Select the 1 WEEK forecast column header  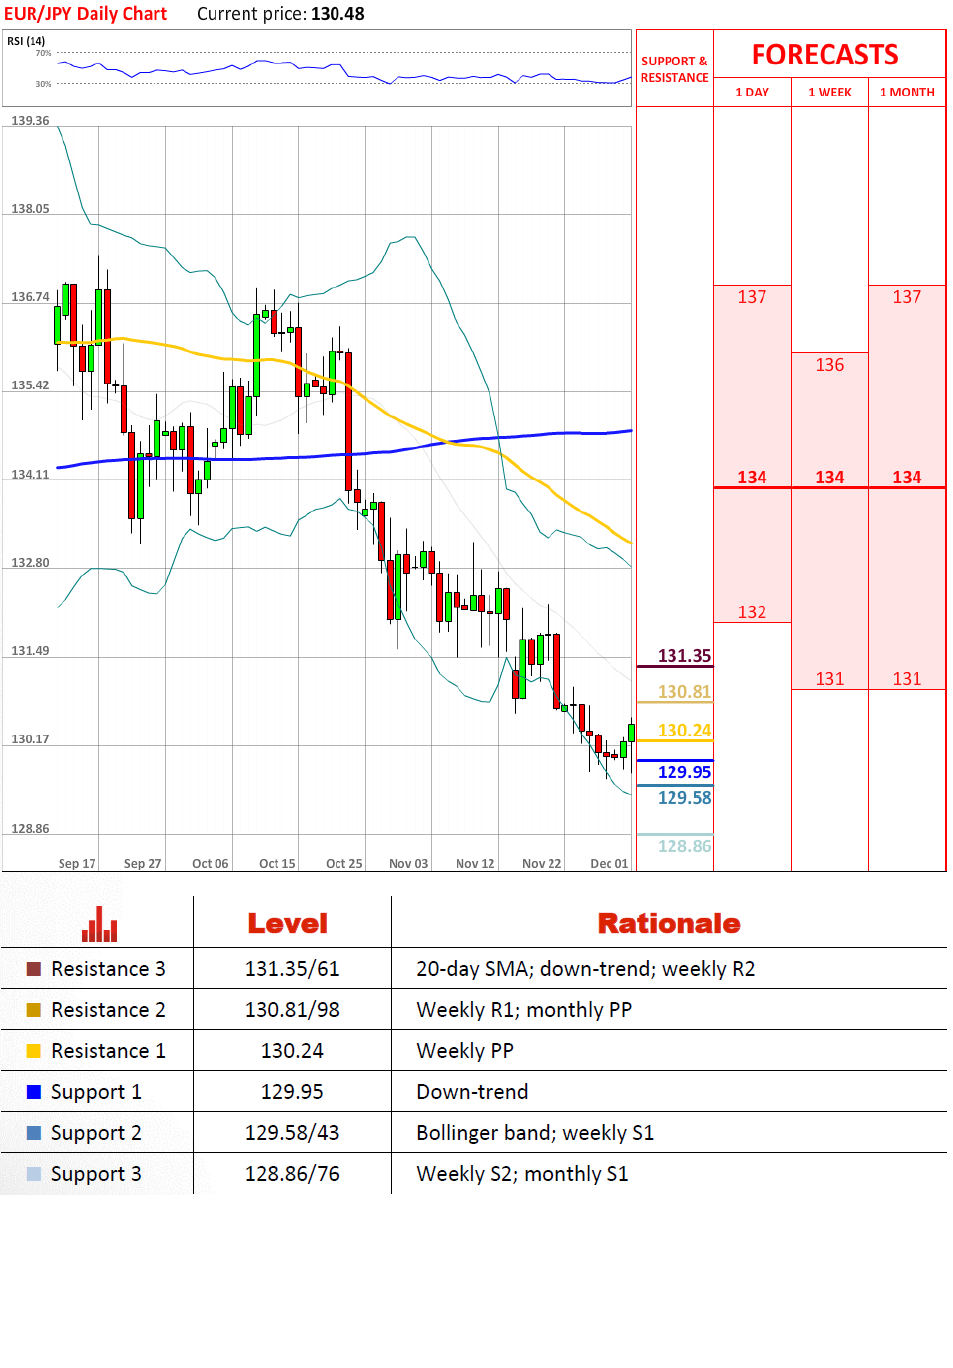830,92
